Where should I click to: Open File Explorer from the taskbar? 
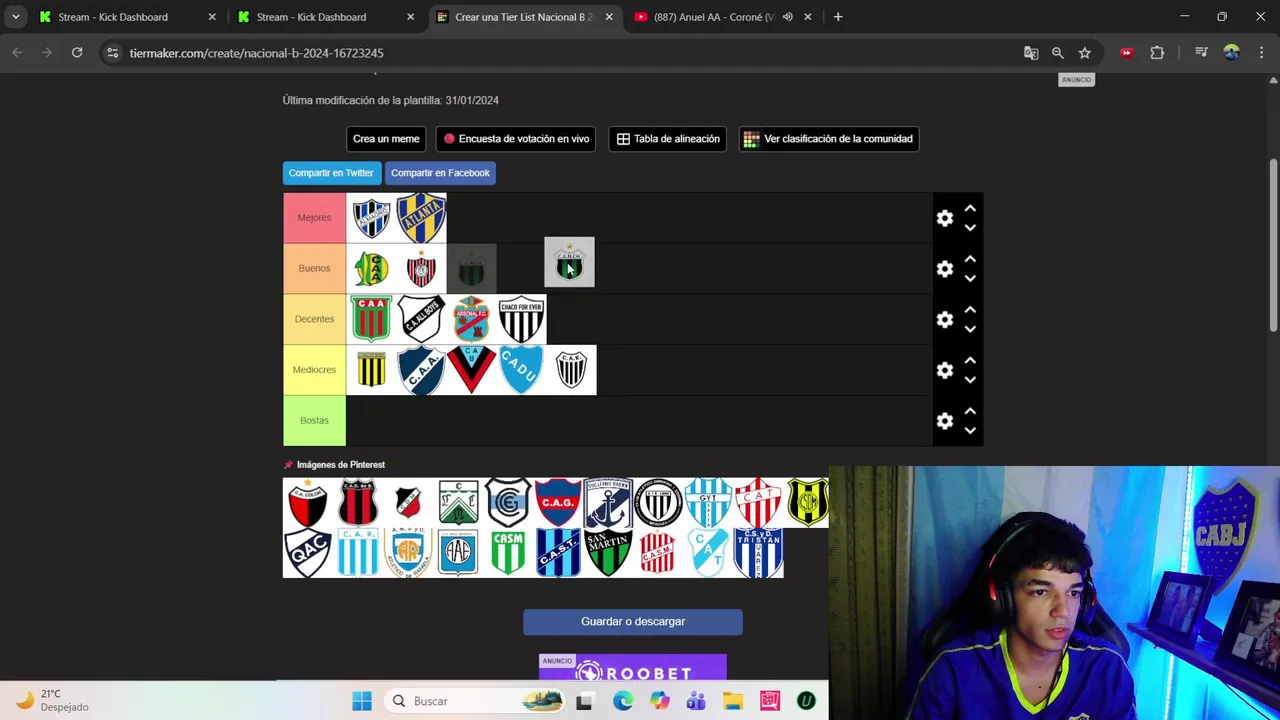pyautogui.click(x=733, y=701)
